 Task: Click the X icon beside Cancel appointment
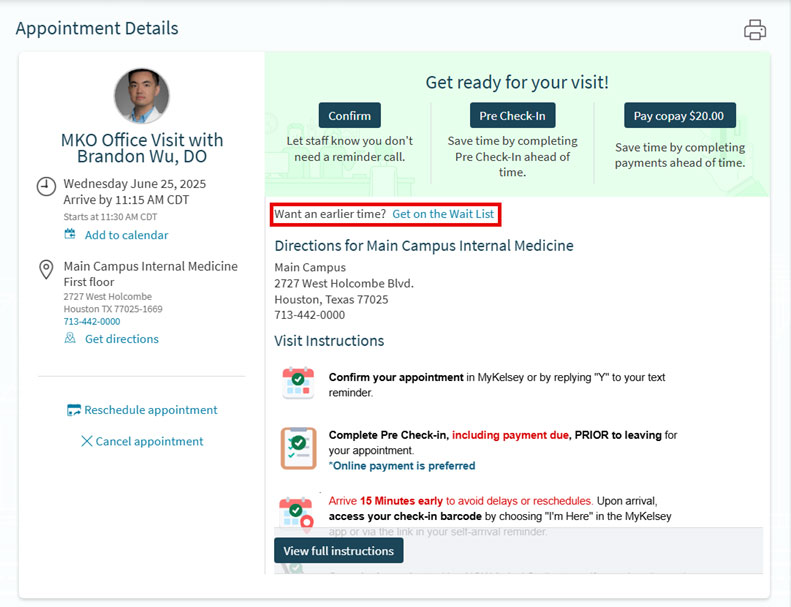[86, 441]
